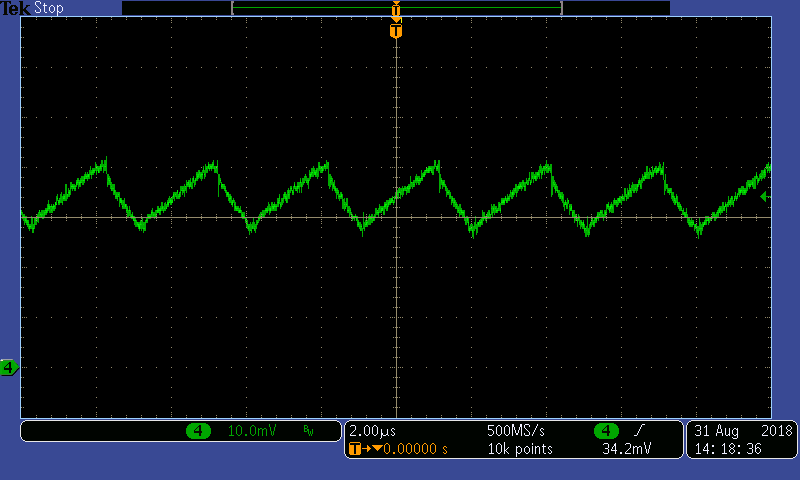This screenshot has height=480, width=800.
Task: Click the trigger source channel 4 badge
Action: click(x=606, y=431)
